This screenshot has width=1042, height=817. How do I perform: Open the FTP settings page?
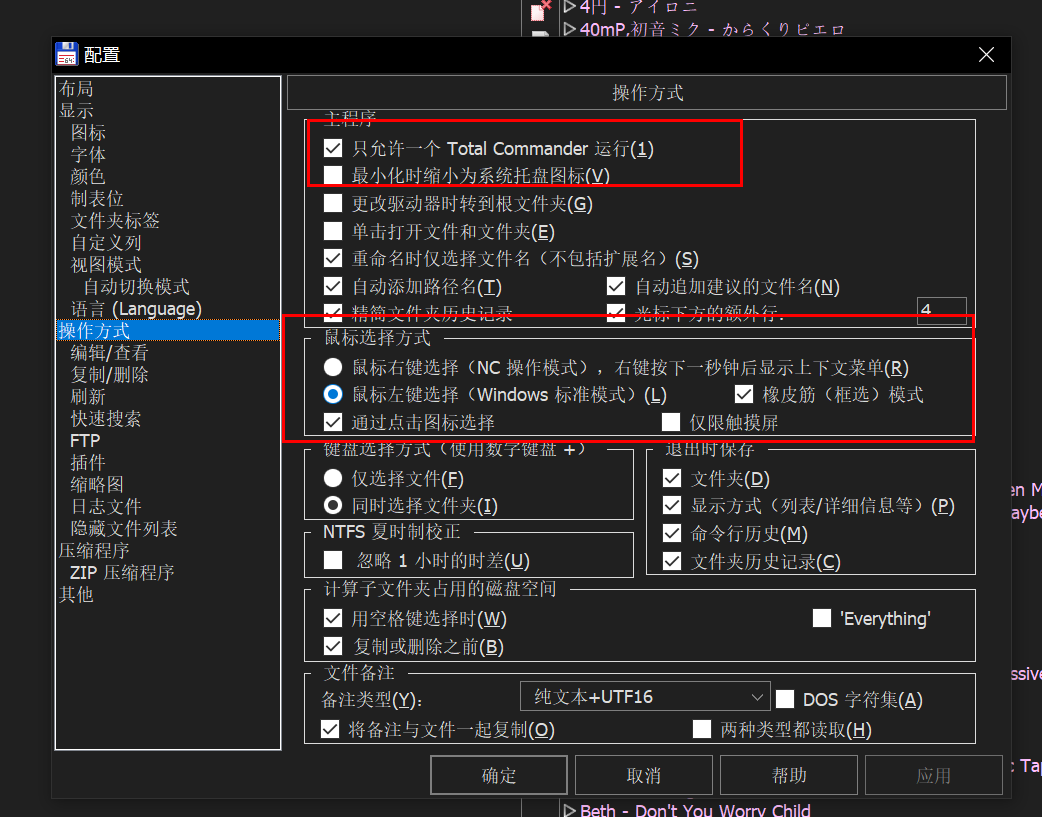point(85,440)
